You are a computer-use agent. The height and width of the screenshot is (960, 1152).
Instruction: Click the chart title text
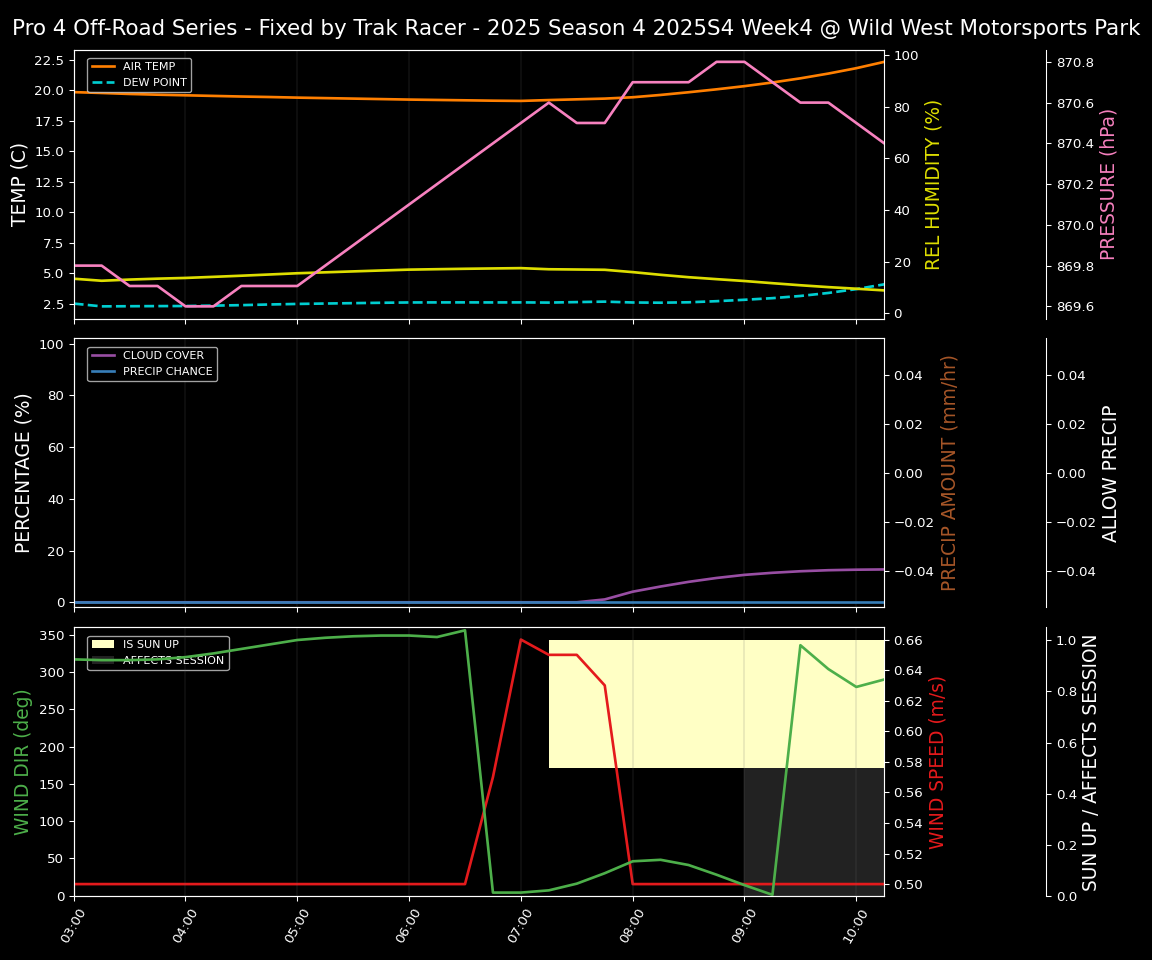(x=576, y=28)
